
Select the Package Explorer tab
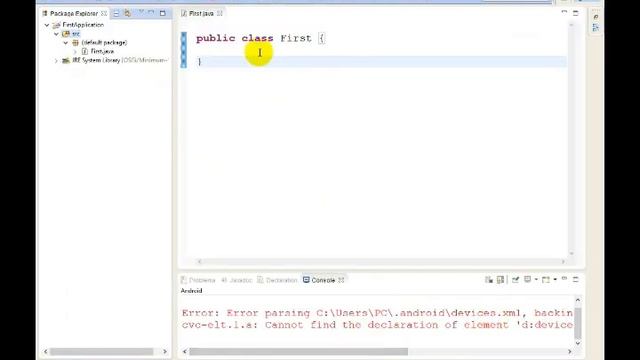(73, 13)
